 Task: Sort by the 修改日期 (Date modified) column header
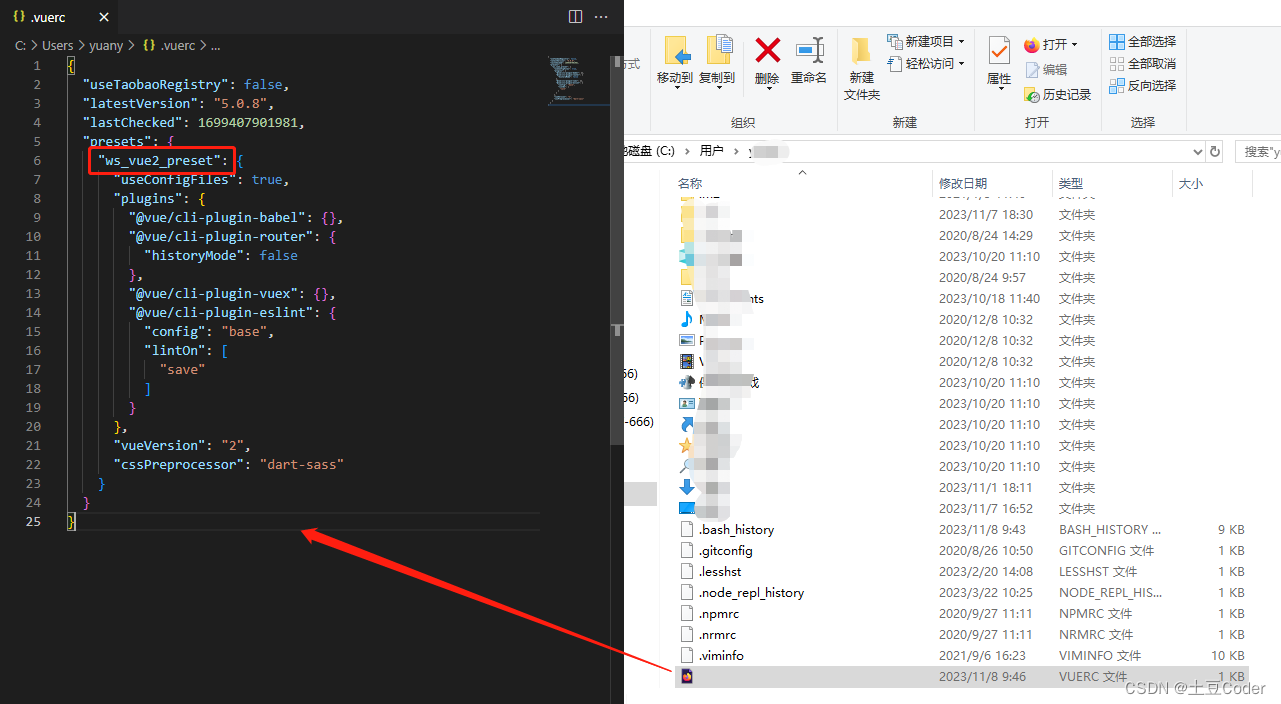(963, 183)
